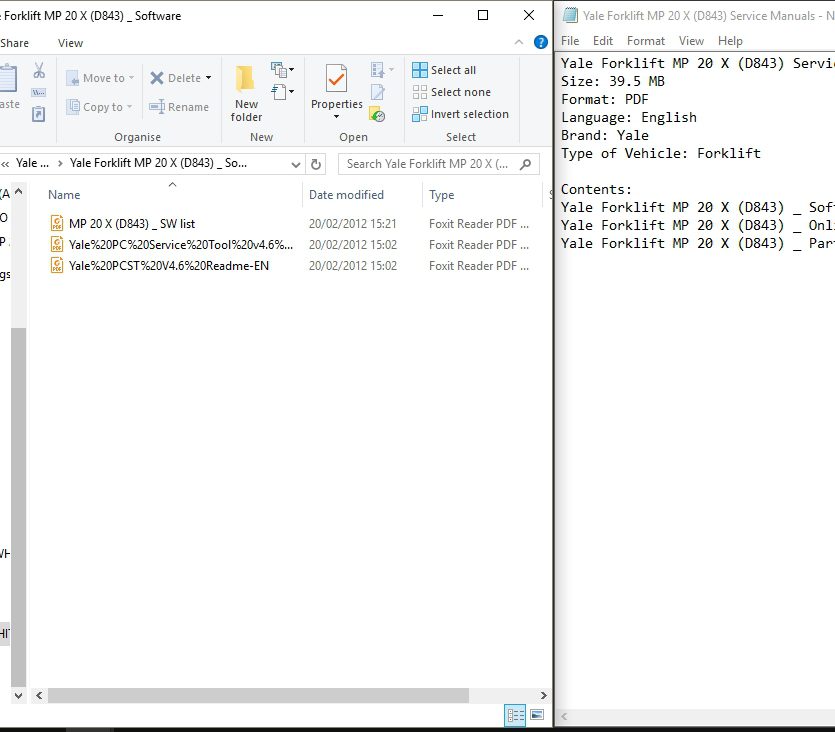Click the Cut scissors icon in ribbon
The width and height of the screenshot is (835, 732).
point(39,70)
